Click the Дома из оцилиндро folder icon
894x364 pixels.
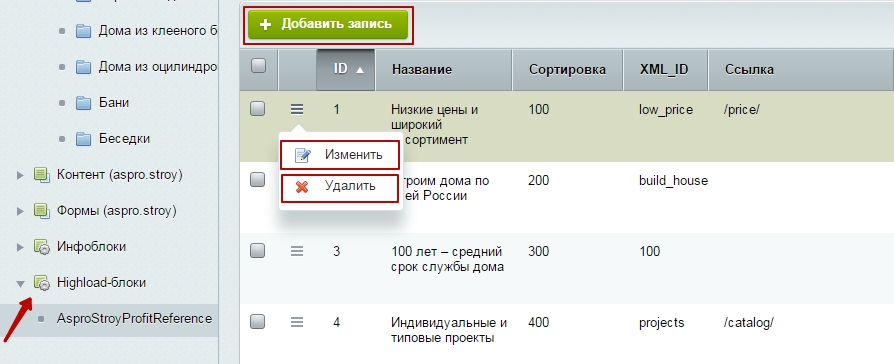pyautogui.click(x=84, y=67)
